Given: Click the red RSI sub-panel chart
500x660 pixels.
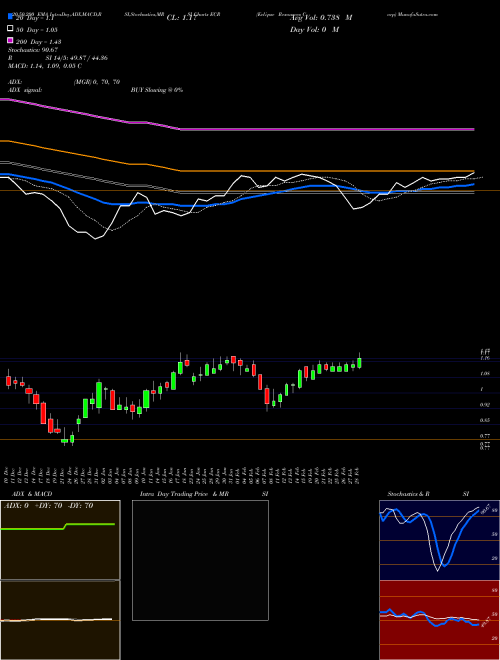Looking at the screenshot, I should tap(439, 620).
